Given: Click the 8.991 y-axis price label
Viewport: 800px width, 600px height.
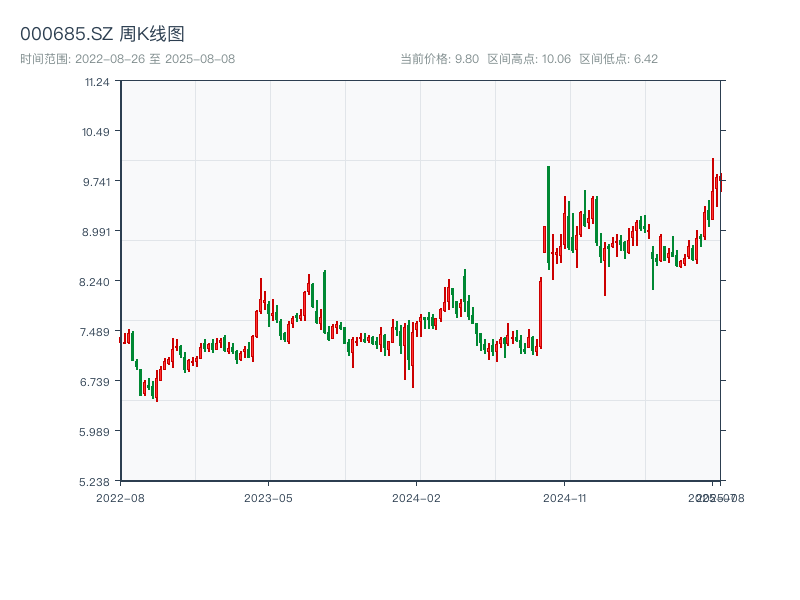Looking at the screenshot, I should [97, 231].
